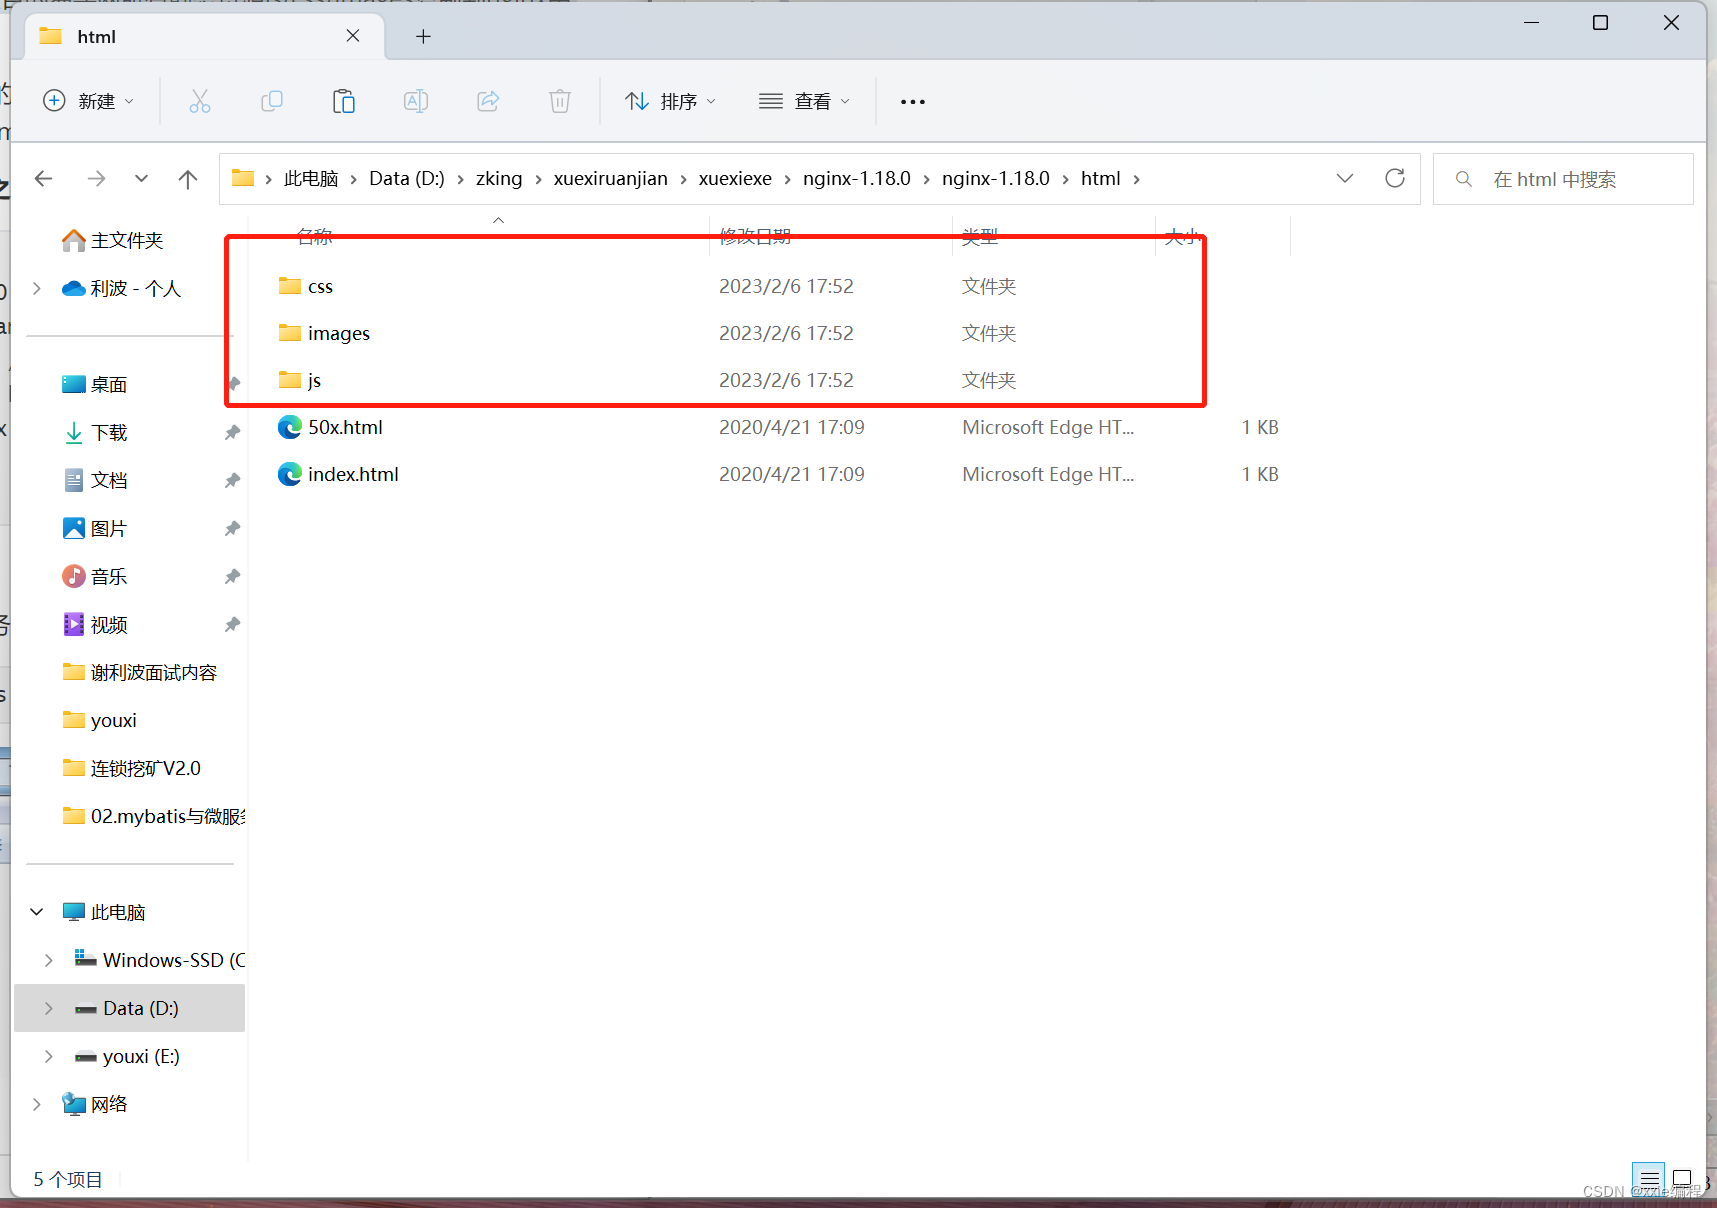Click zking in the breadcrumb path

499,179
